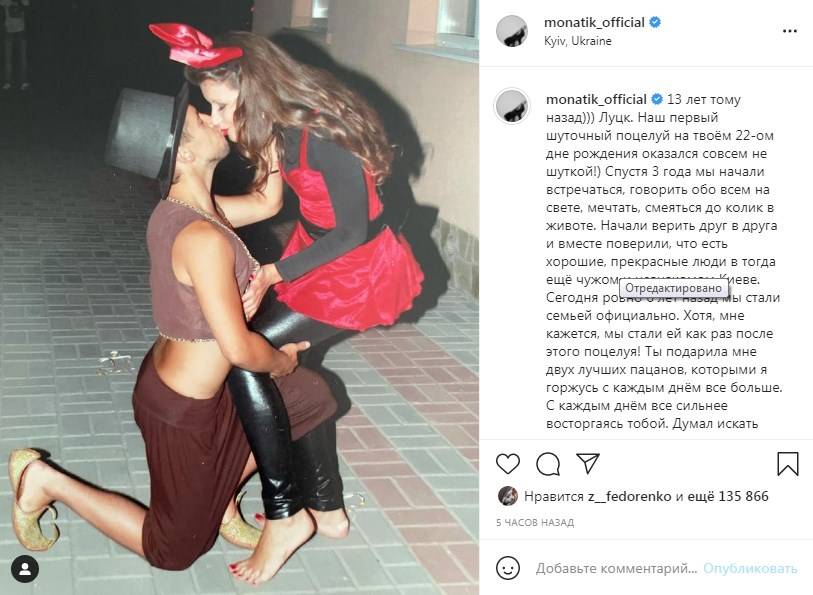This screenshot has height=595, width=813.
Task: Like the post with the heart icon
Action: click(x=508, y=463)
